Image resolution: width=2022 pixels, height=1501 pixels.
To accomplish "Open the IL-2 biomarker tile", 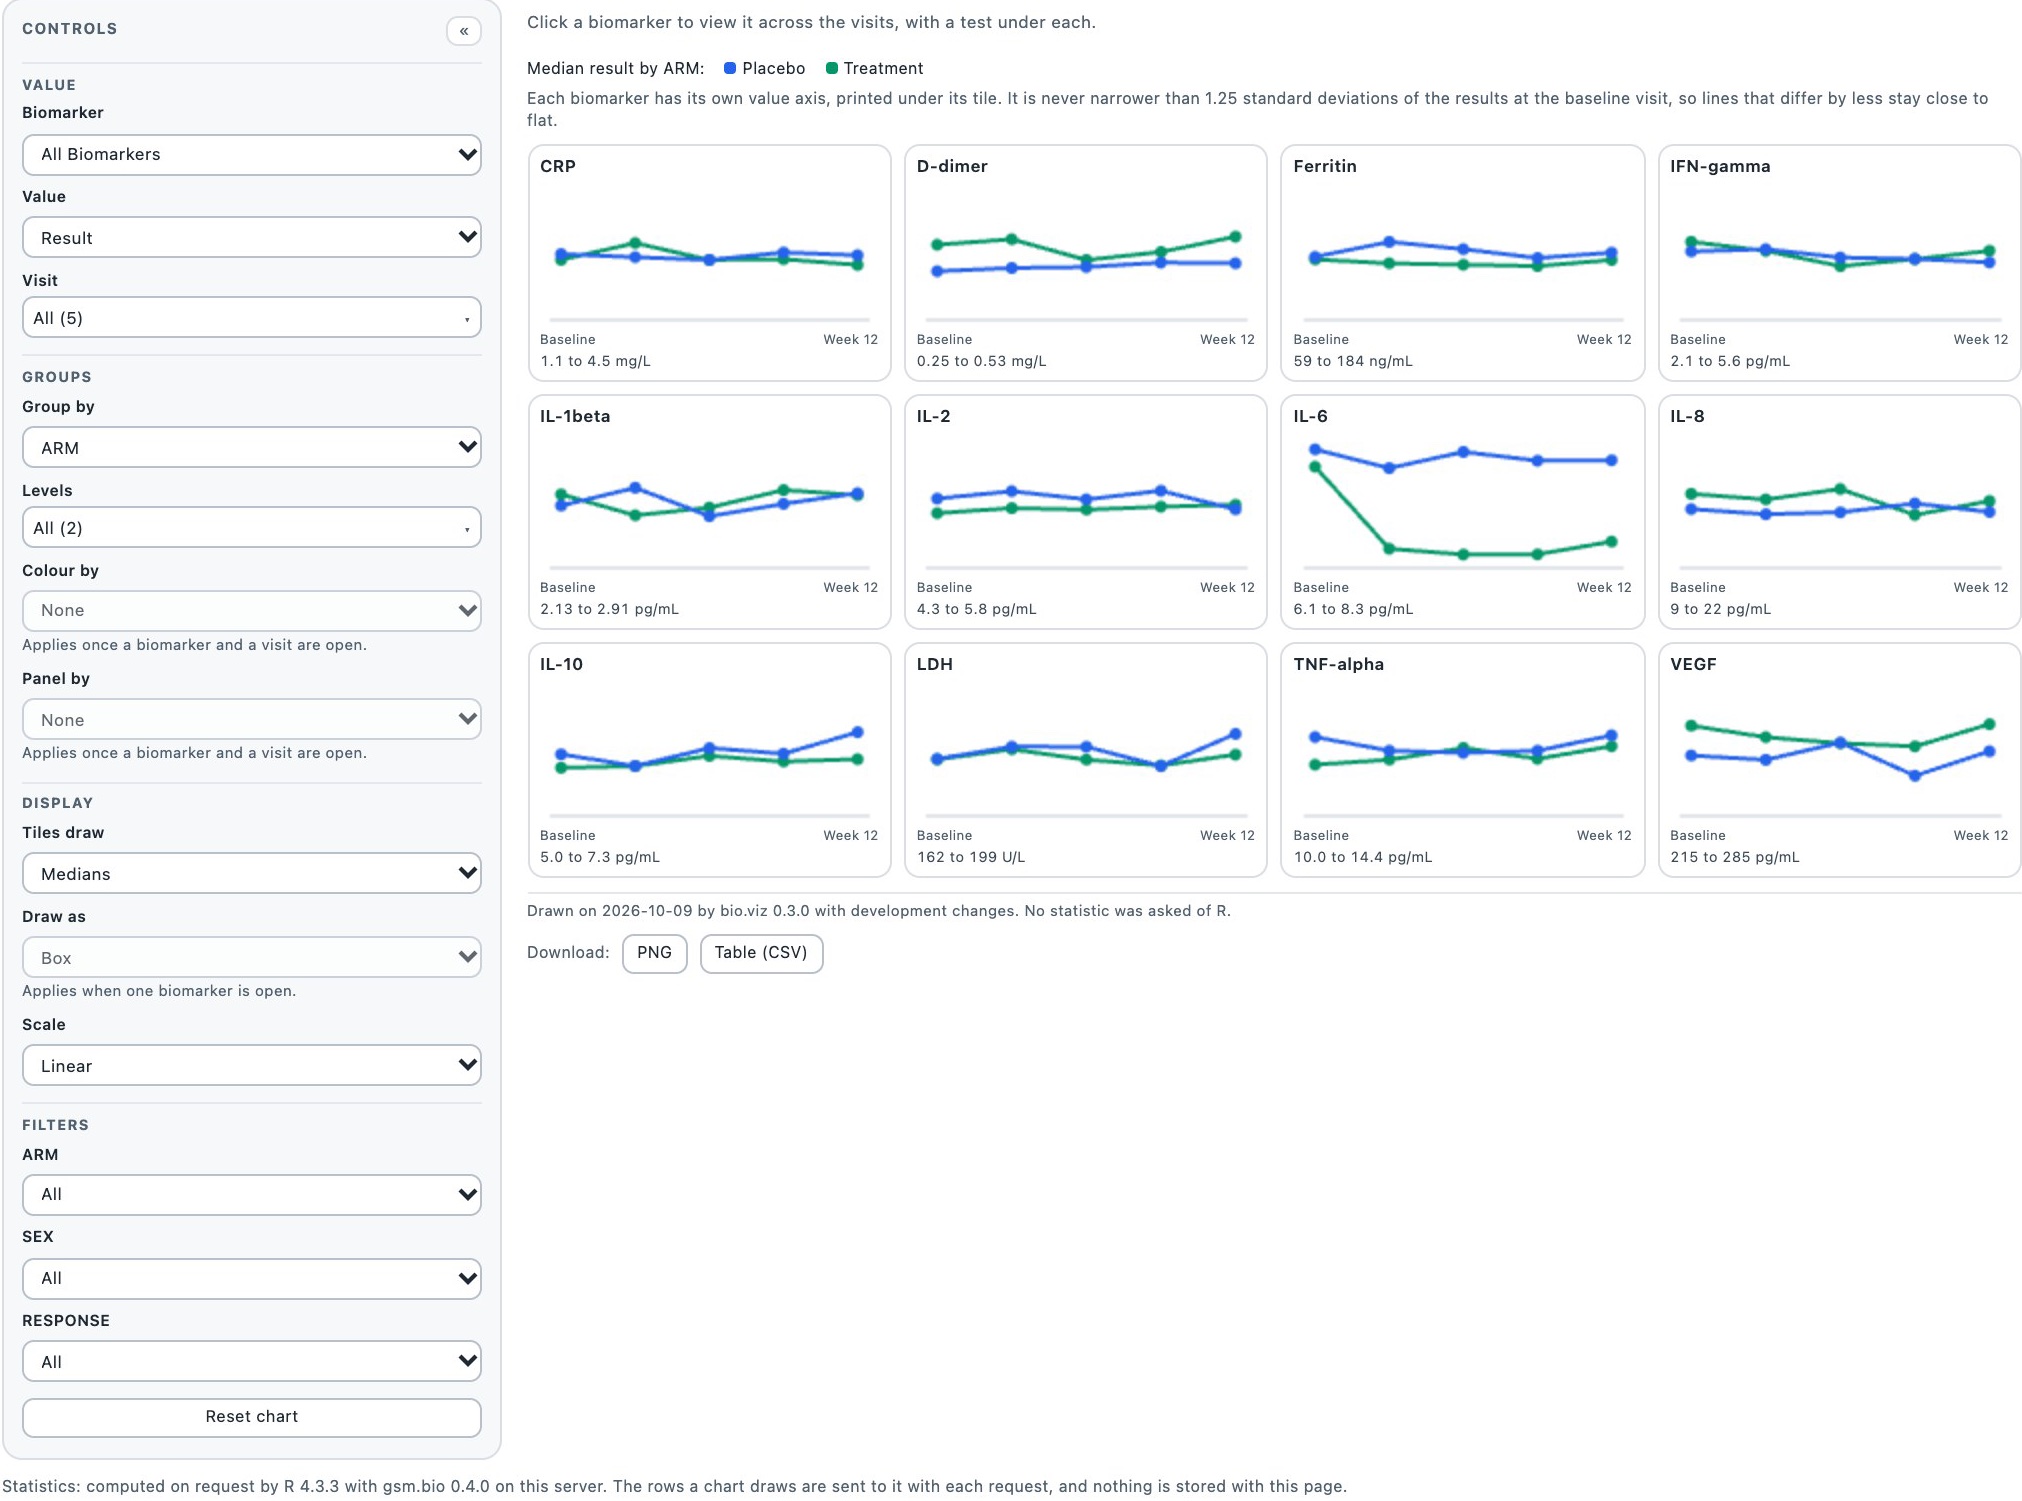I will click(1086, 512).
